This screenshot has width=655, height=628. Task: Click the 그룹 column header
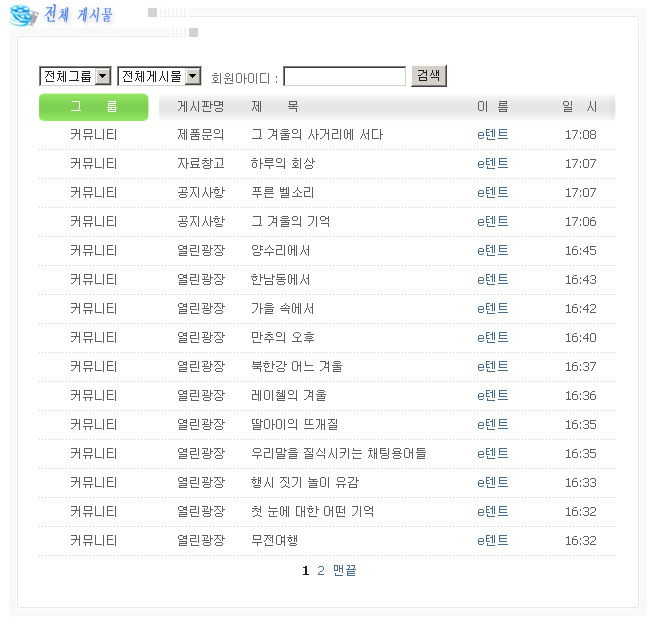94,107
